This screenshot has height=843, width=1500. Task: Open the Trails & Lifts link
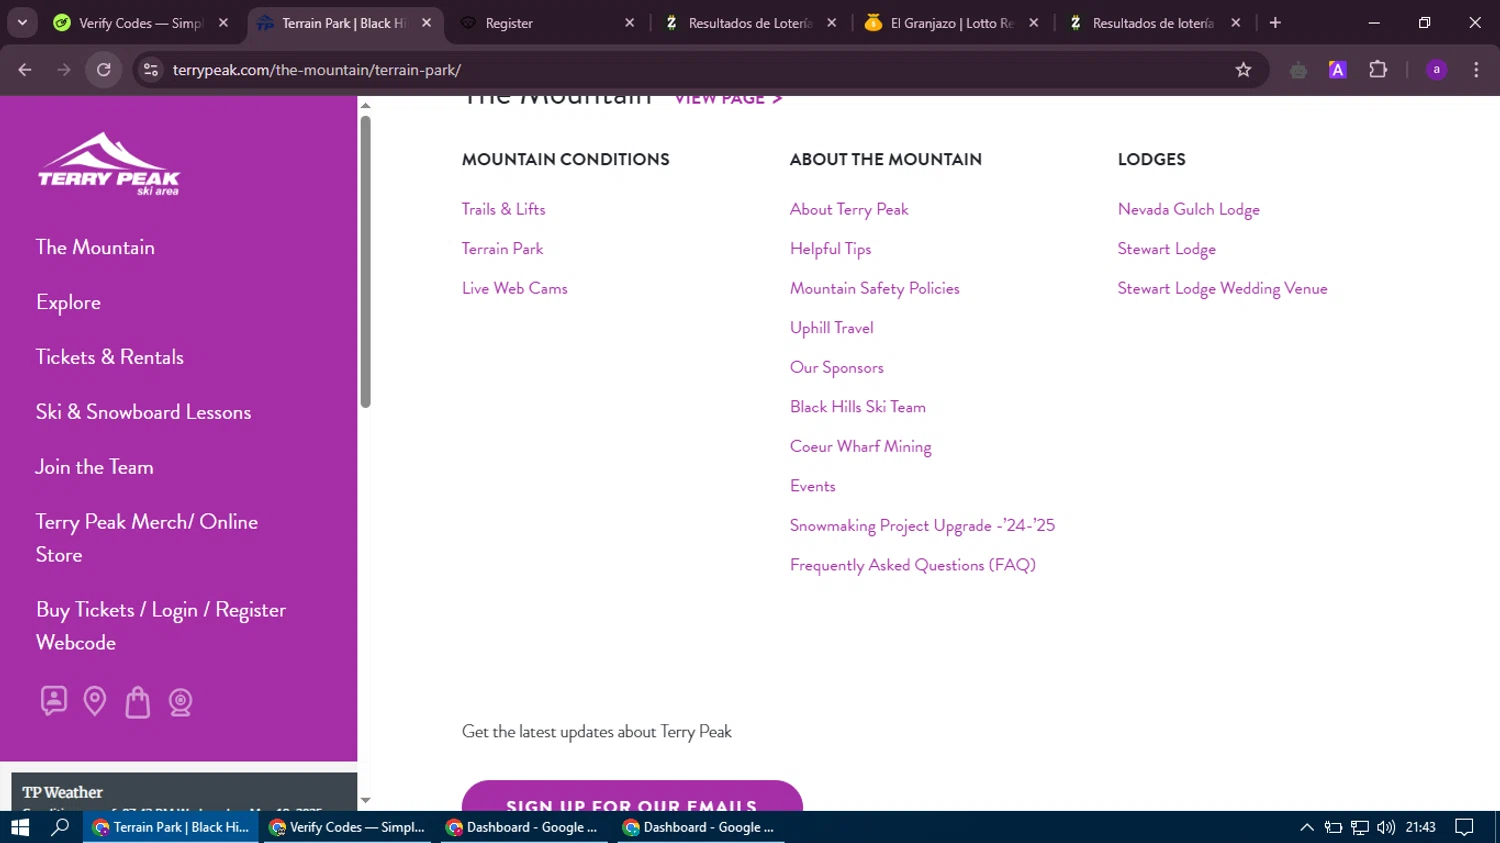503,209
